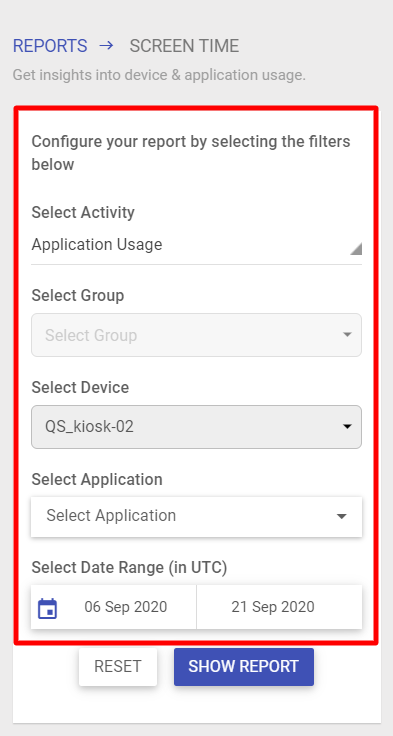Click the RESET button
The height and width of the screenshot is (736, 393).
(x=118, y=667)
